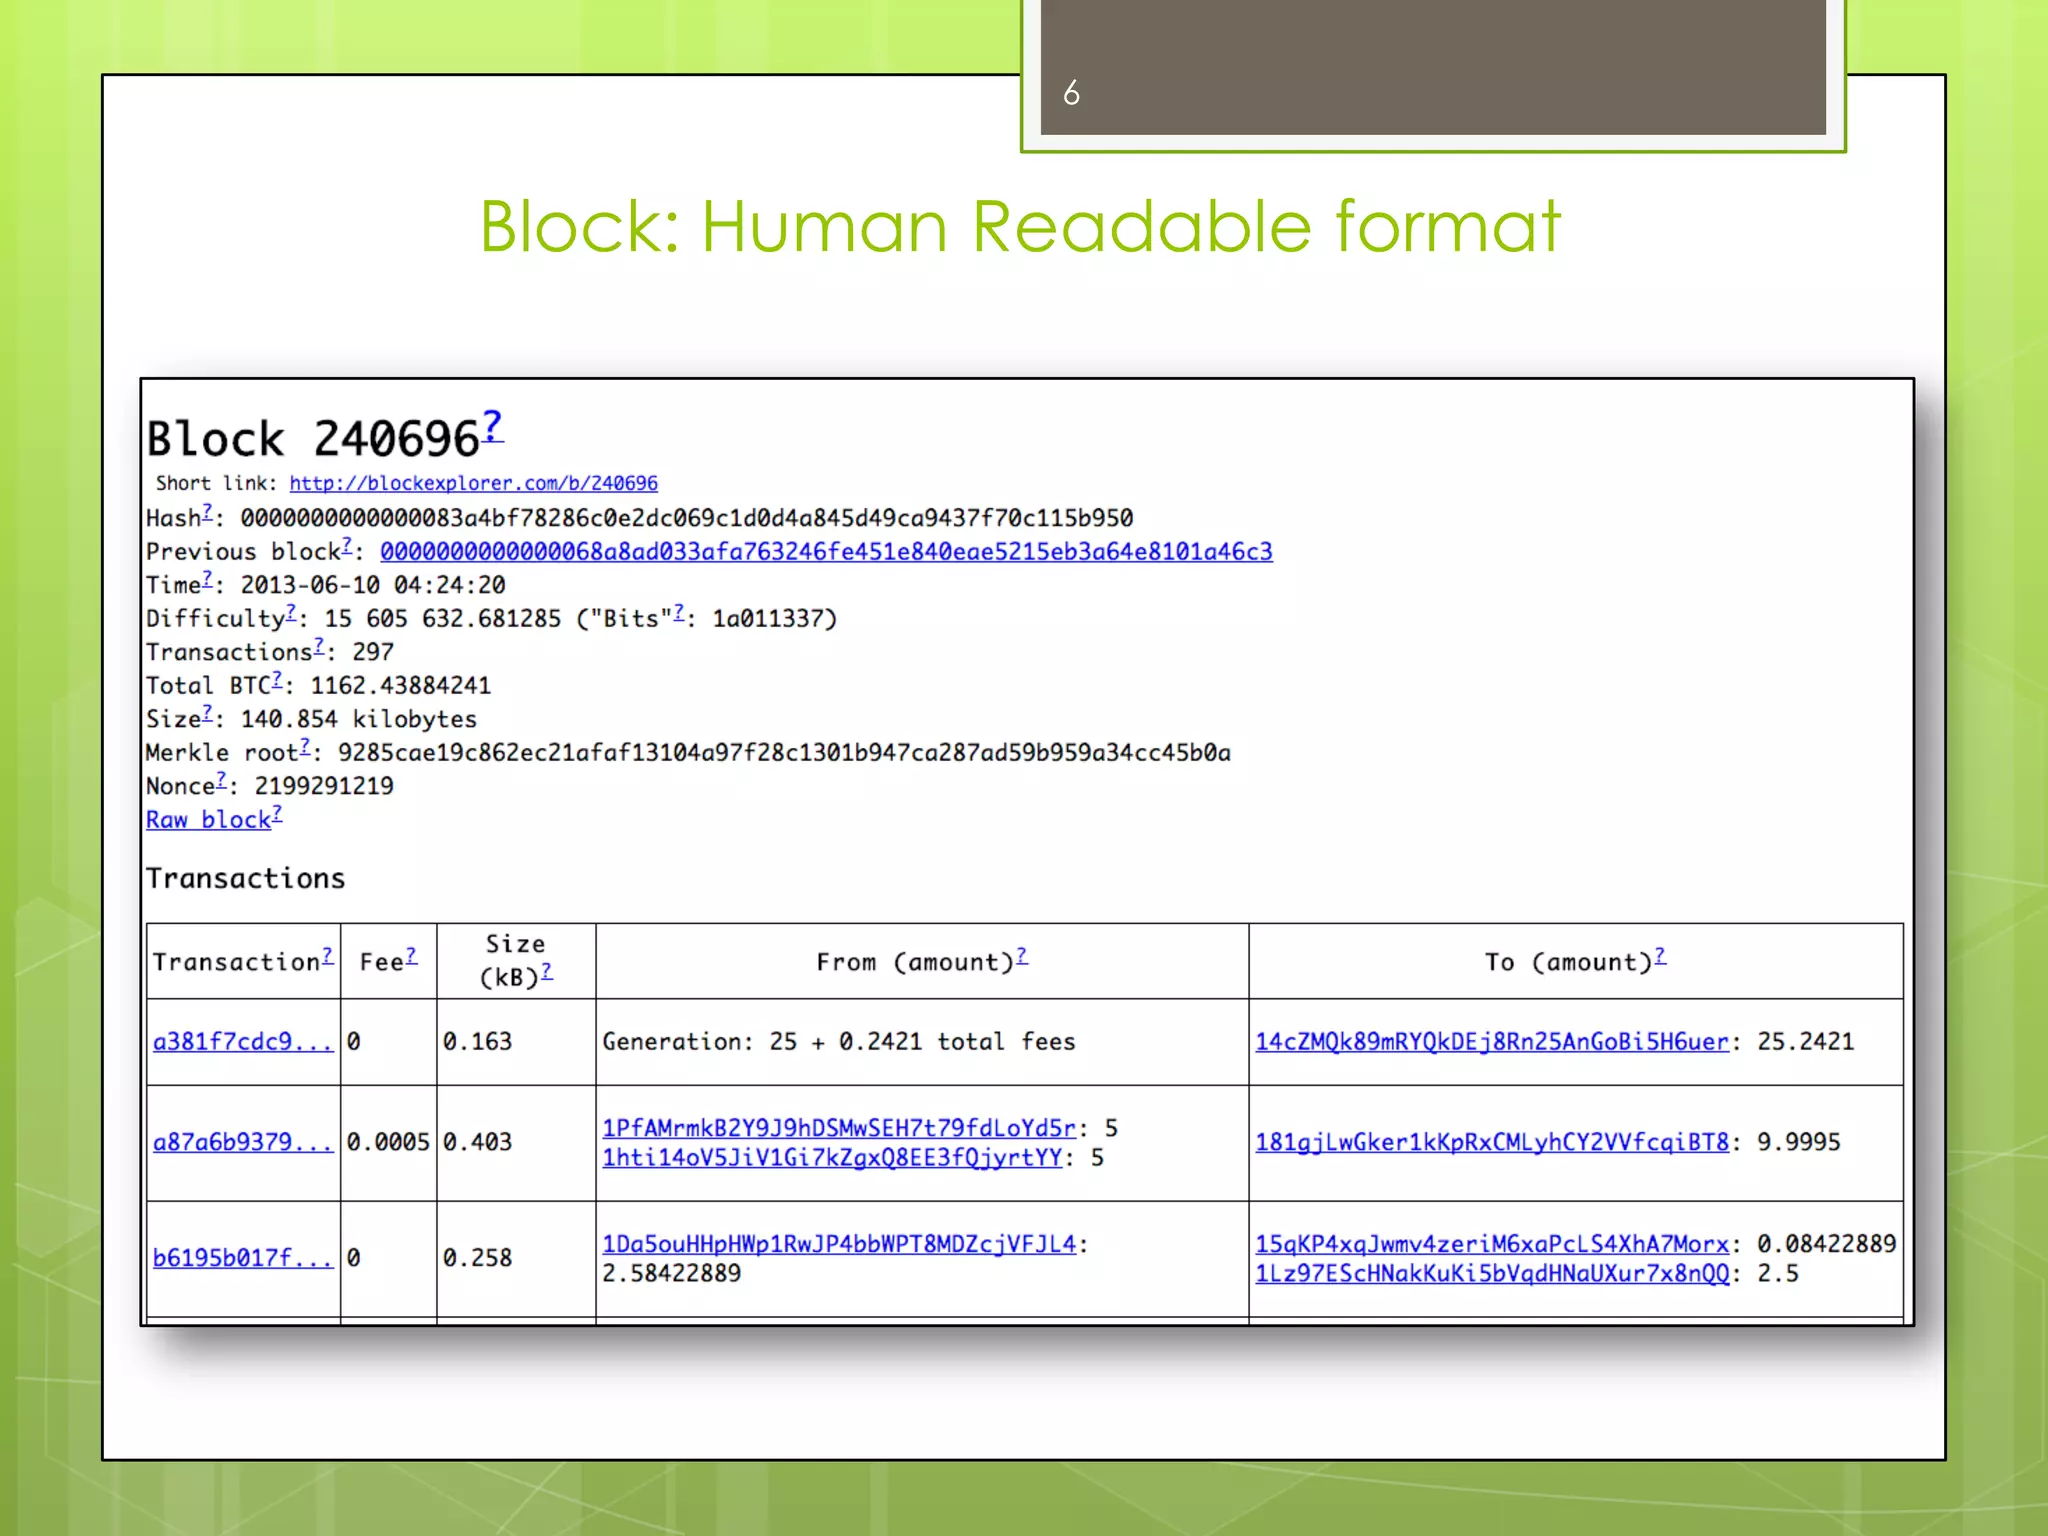Click the help question mark next to Size: 140.854

(x=207, y=713)
